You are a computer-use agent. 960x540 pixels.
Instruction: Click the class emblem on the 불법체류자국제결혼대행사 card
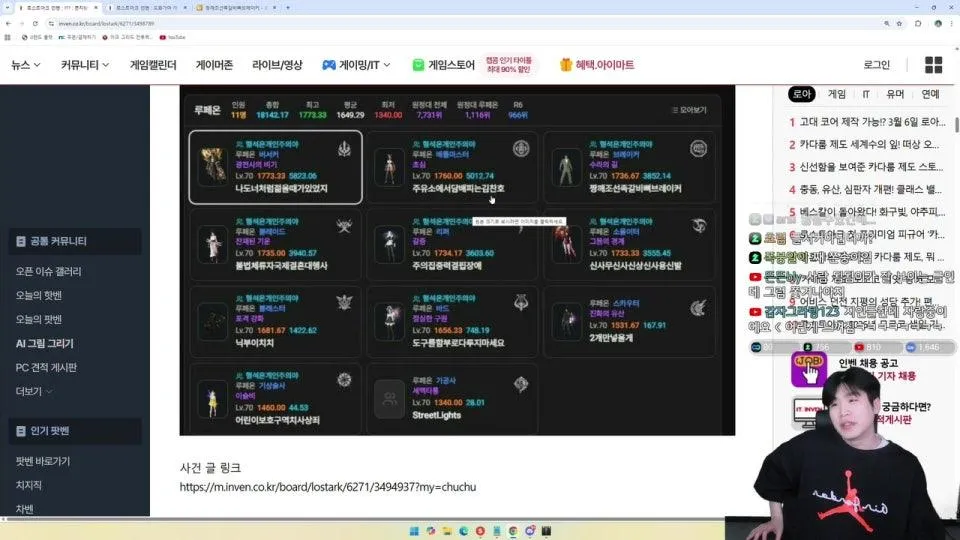[x=344, y=226]
